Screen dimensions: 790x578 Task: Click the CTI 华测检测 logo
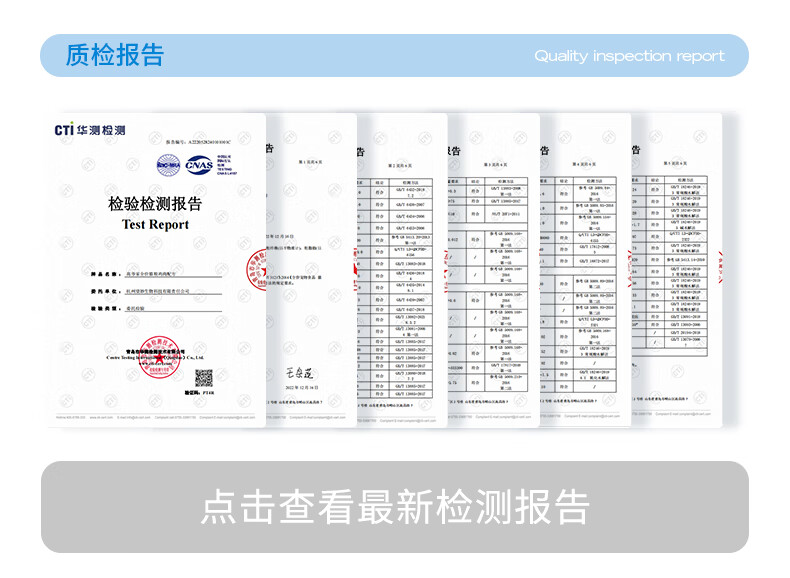coord(90,130)
